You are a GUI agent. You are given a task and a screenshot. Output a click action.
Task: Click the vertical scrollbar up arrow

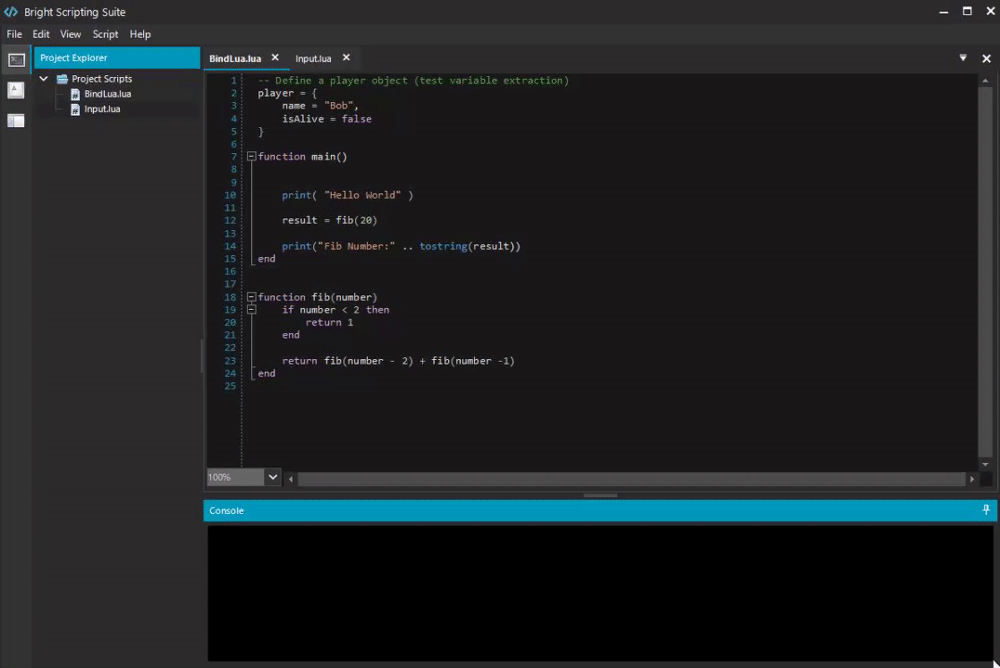[985, 80]
